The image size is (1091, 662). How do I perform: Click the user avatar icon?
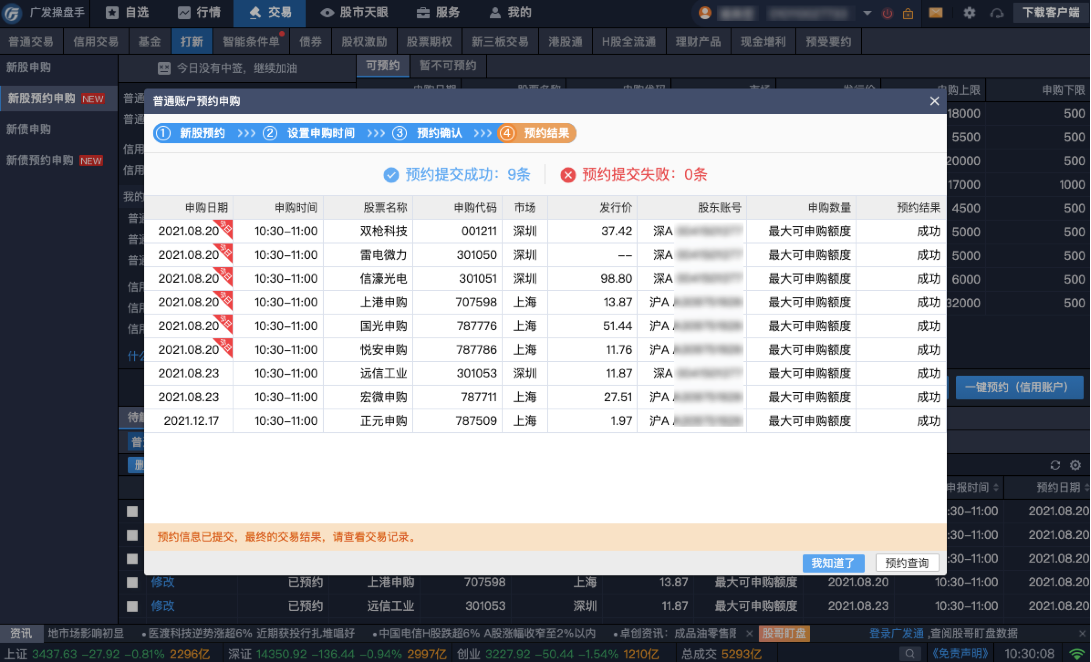coord(705,13)
